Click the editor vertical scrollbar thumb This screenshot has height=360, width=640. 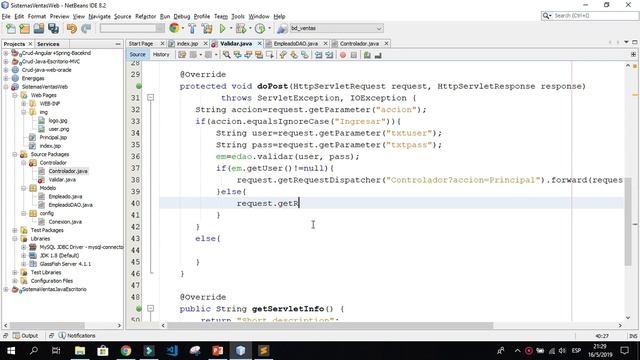[628, 222]
